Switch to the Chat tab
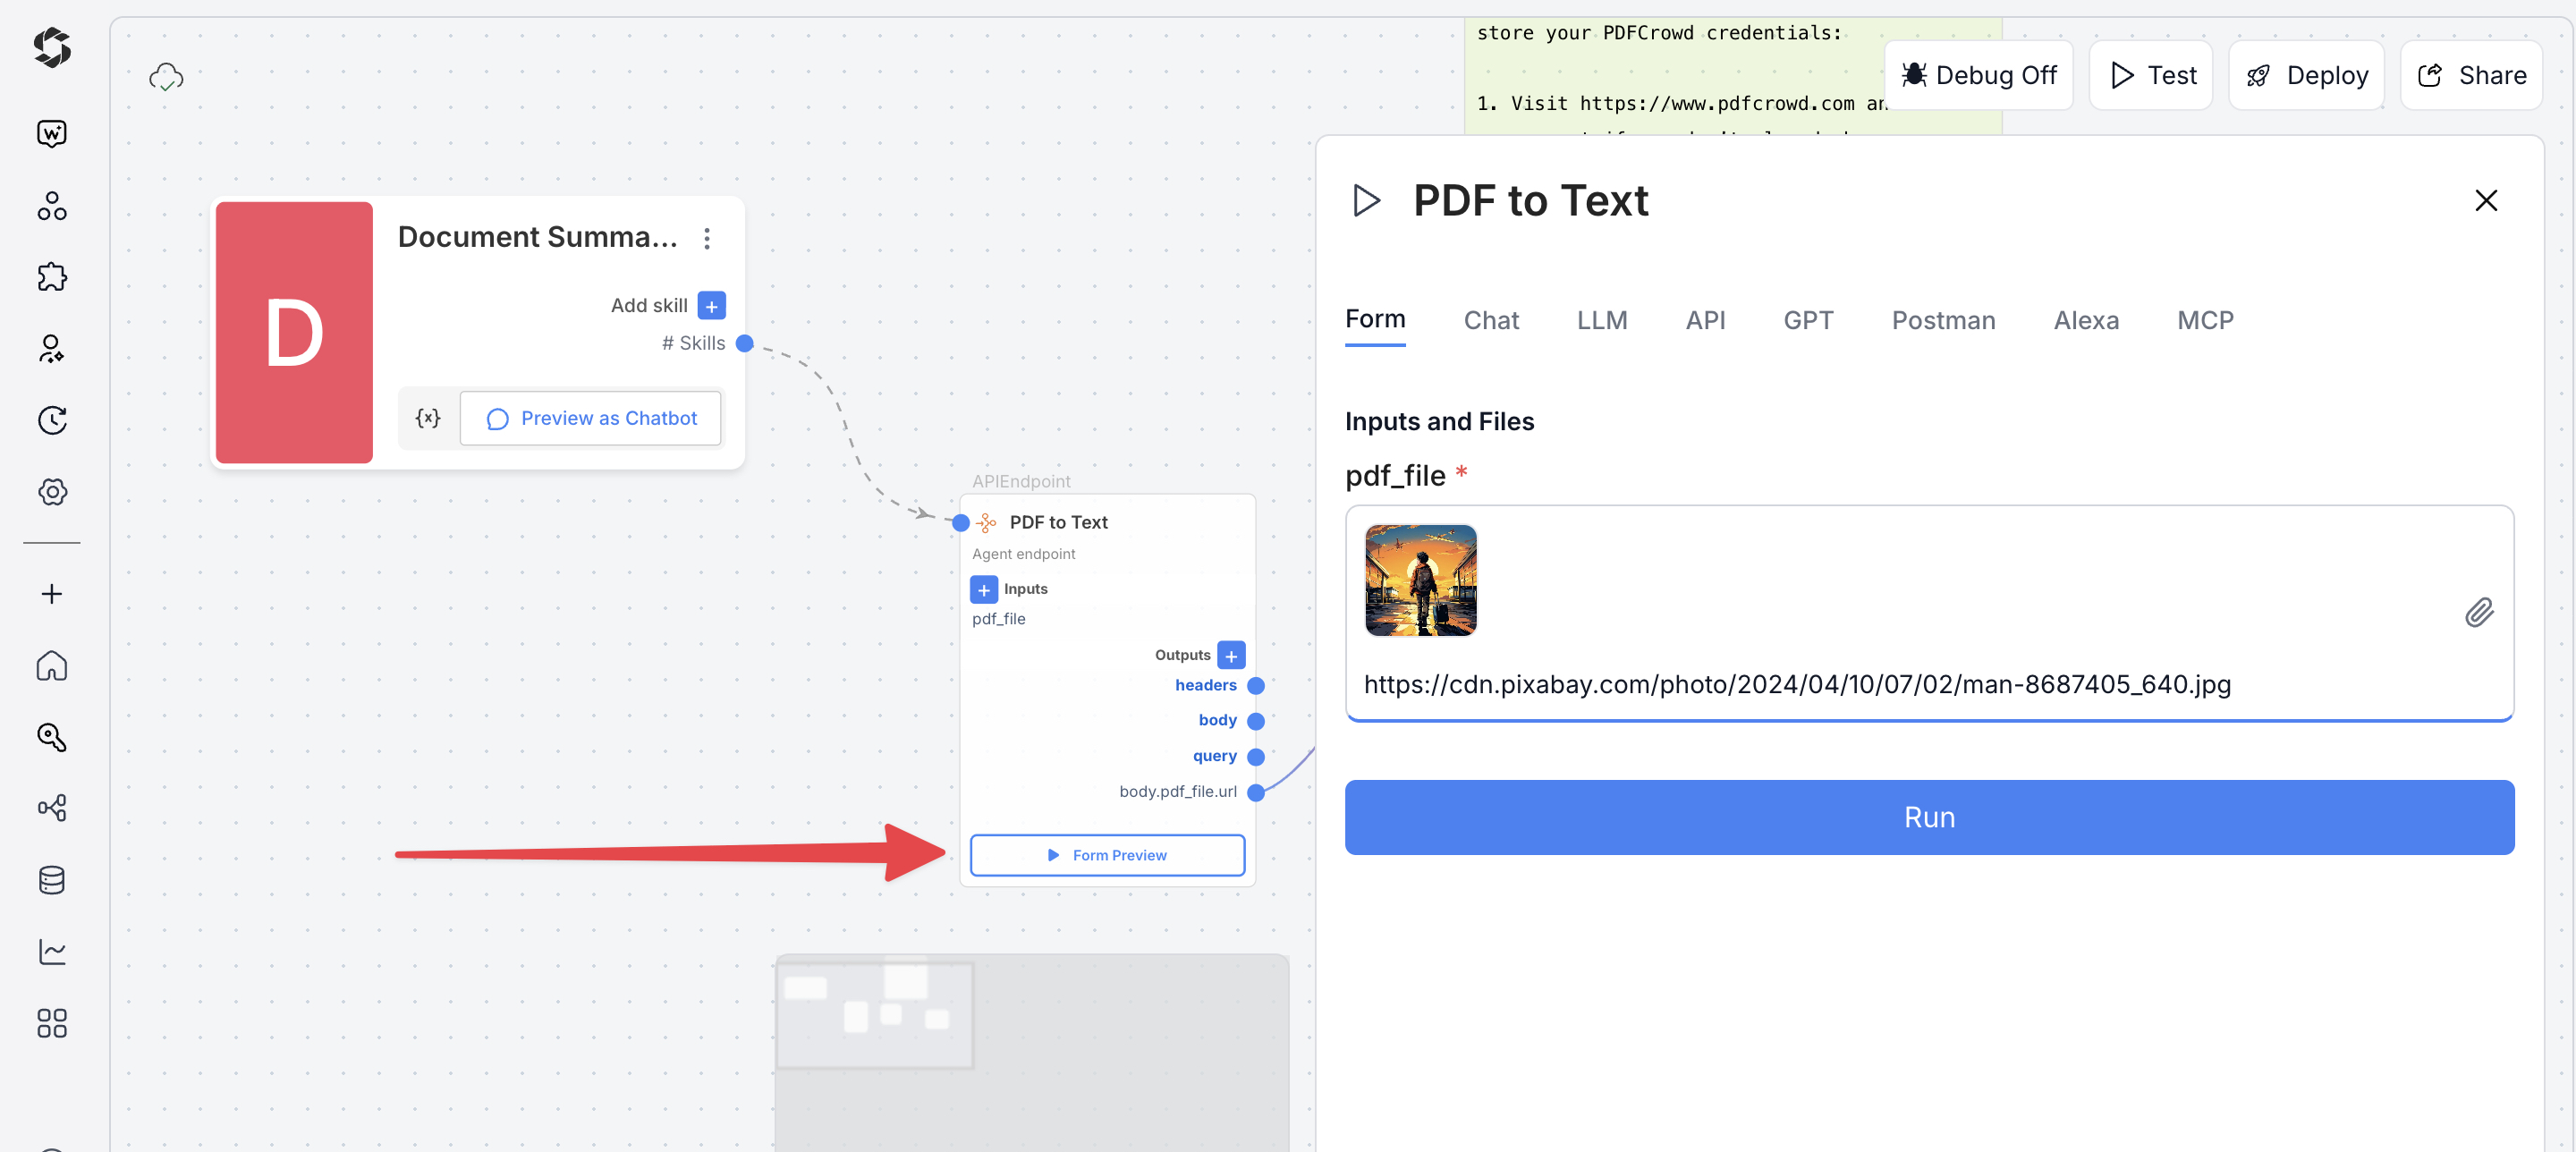 point(1490,320)
